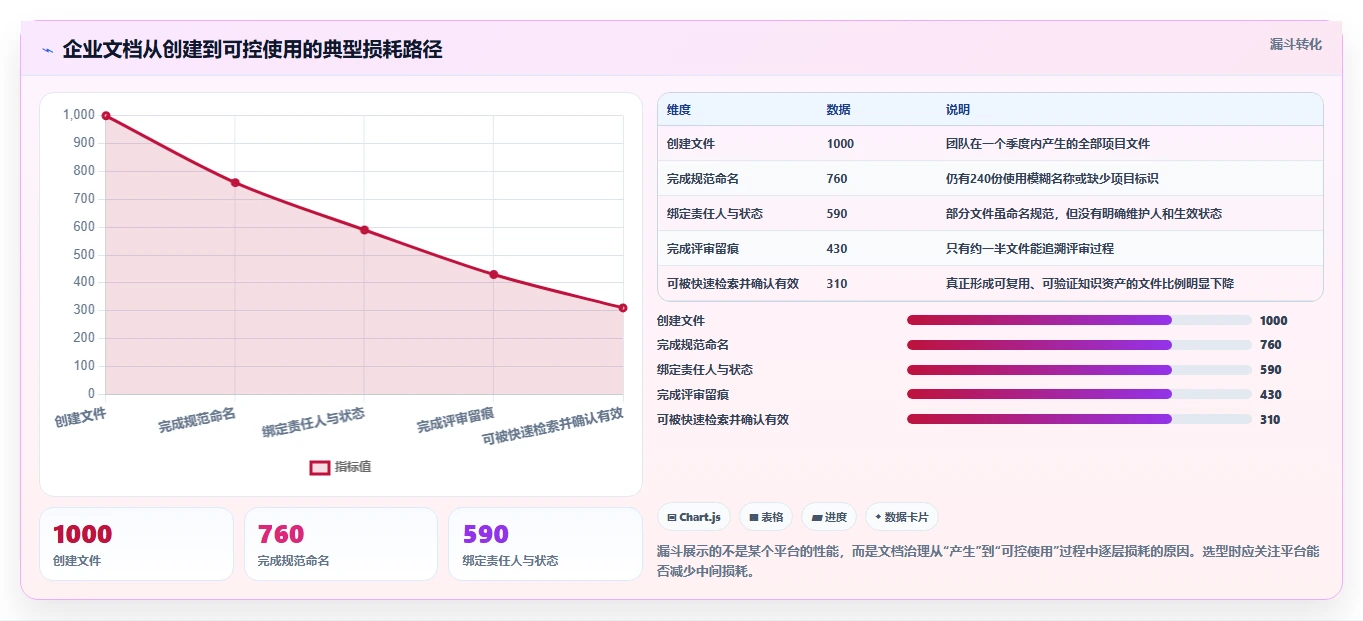The image size is (1363, 621).
Task: Click the 漏斗转化 tag in the header
Action: (x=1296, y=44)
